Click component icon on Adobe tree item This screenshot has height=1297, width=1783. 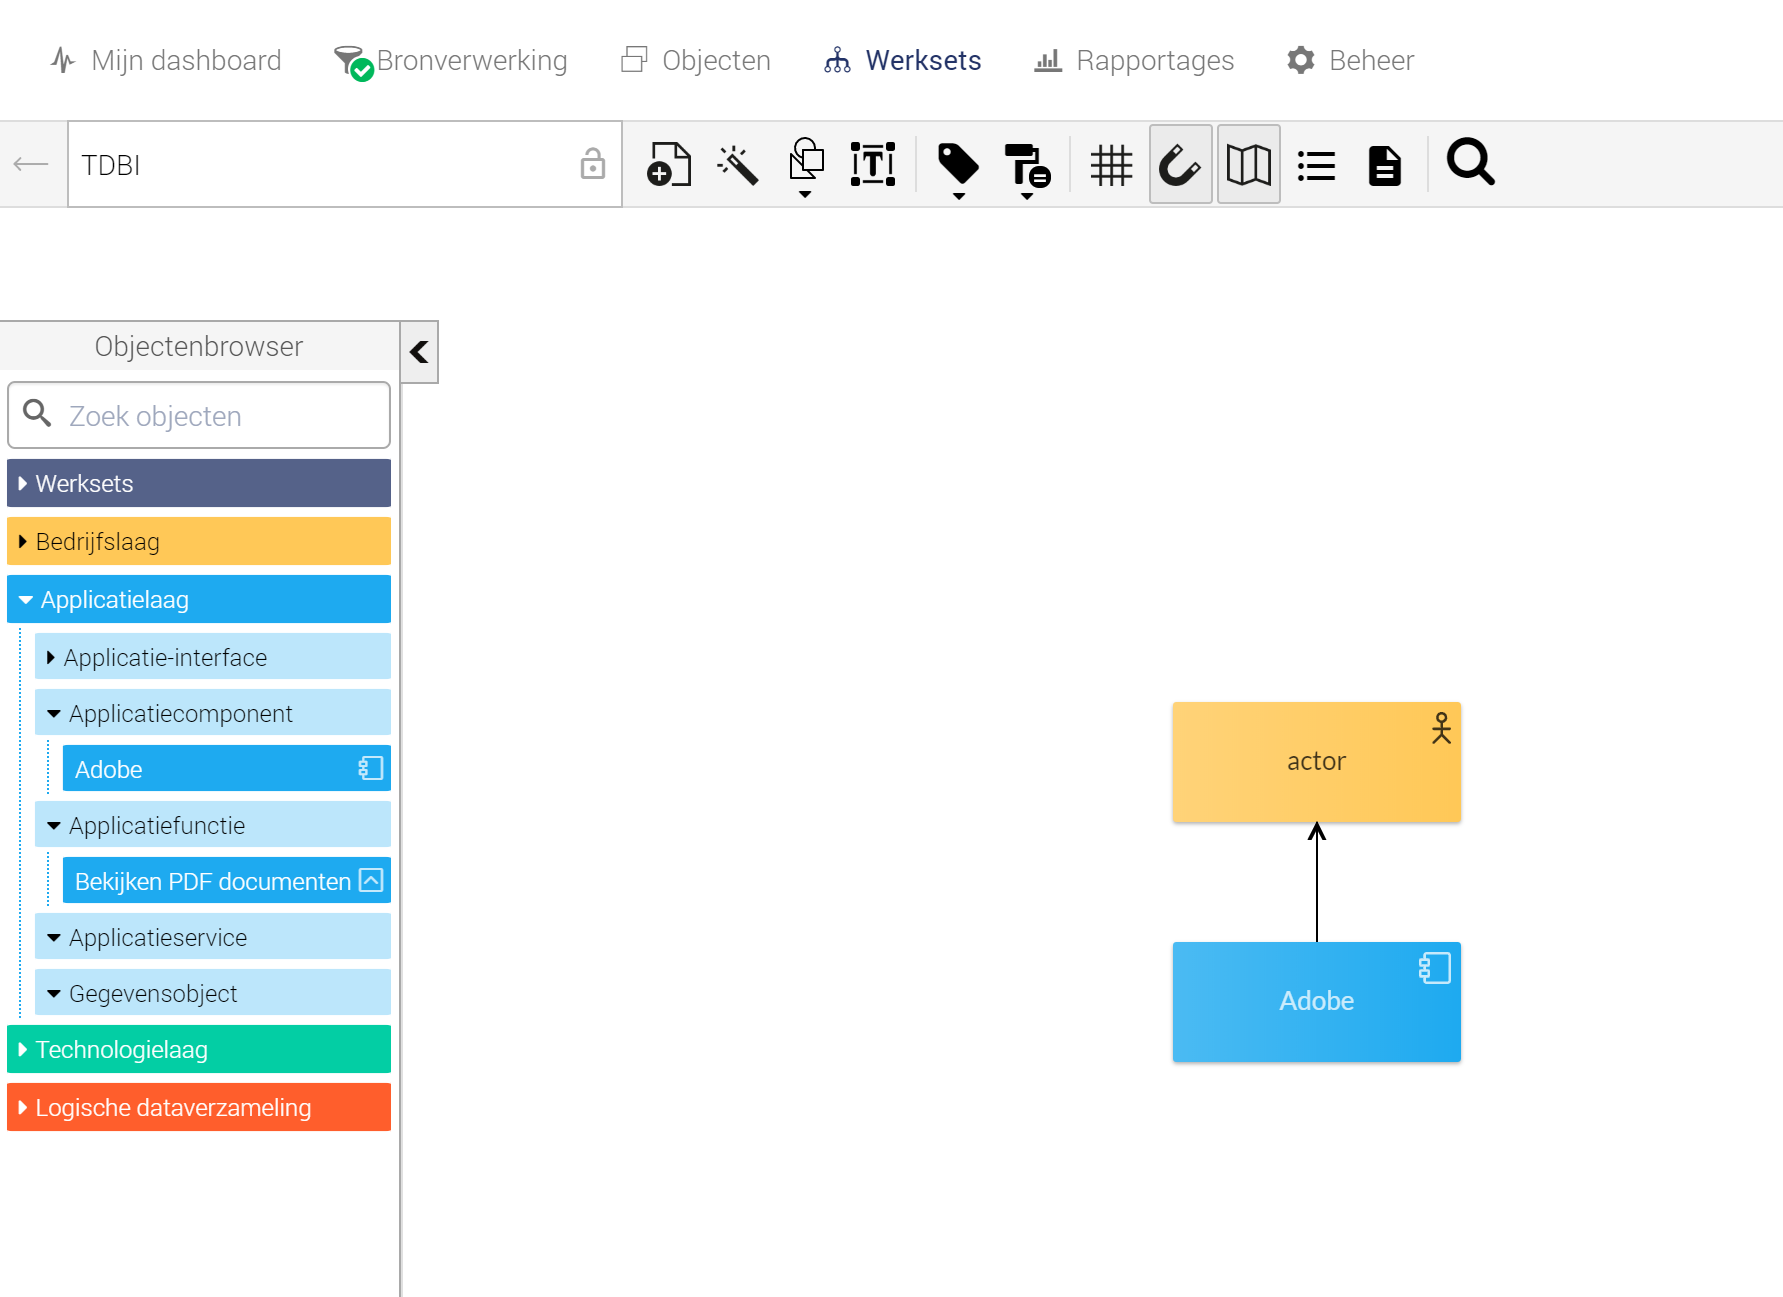(x=371, y=768)
